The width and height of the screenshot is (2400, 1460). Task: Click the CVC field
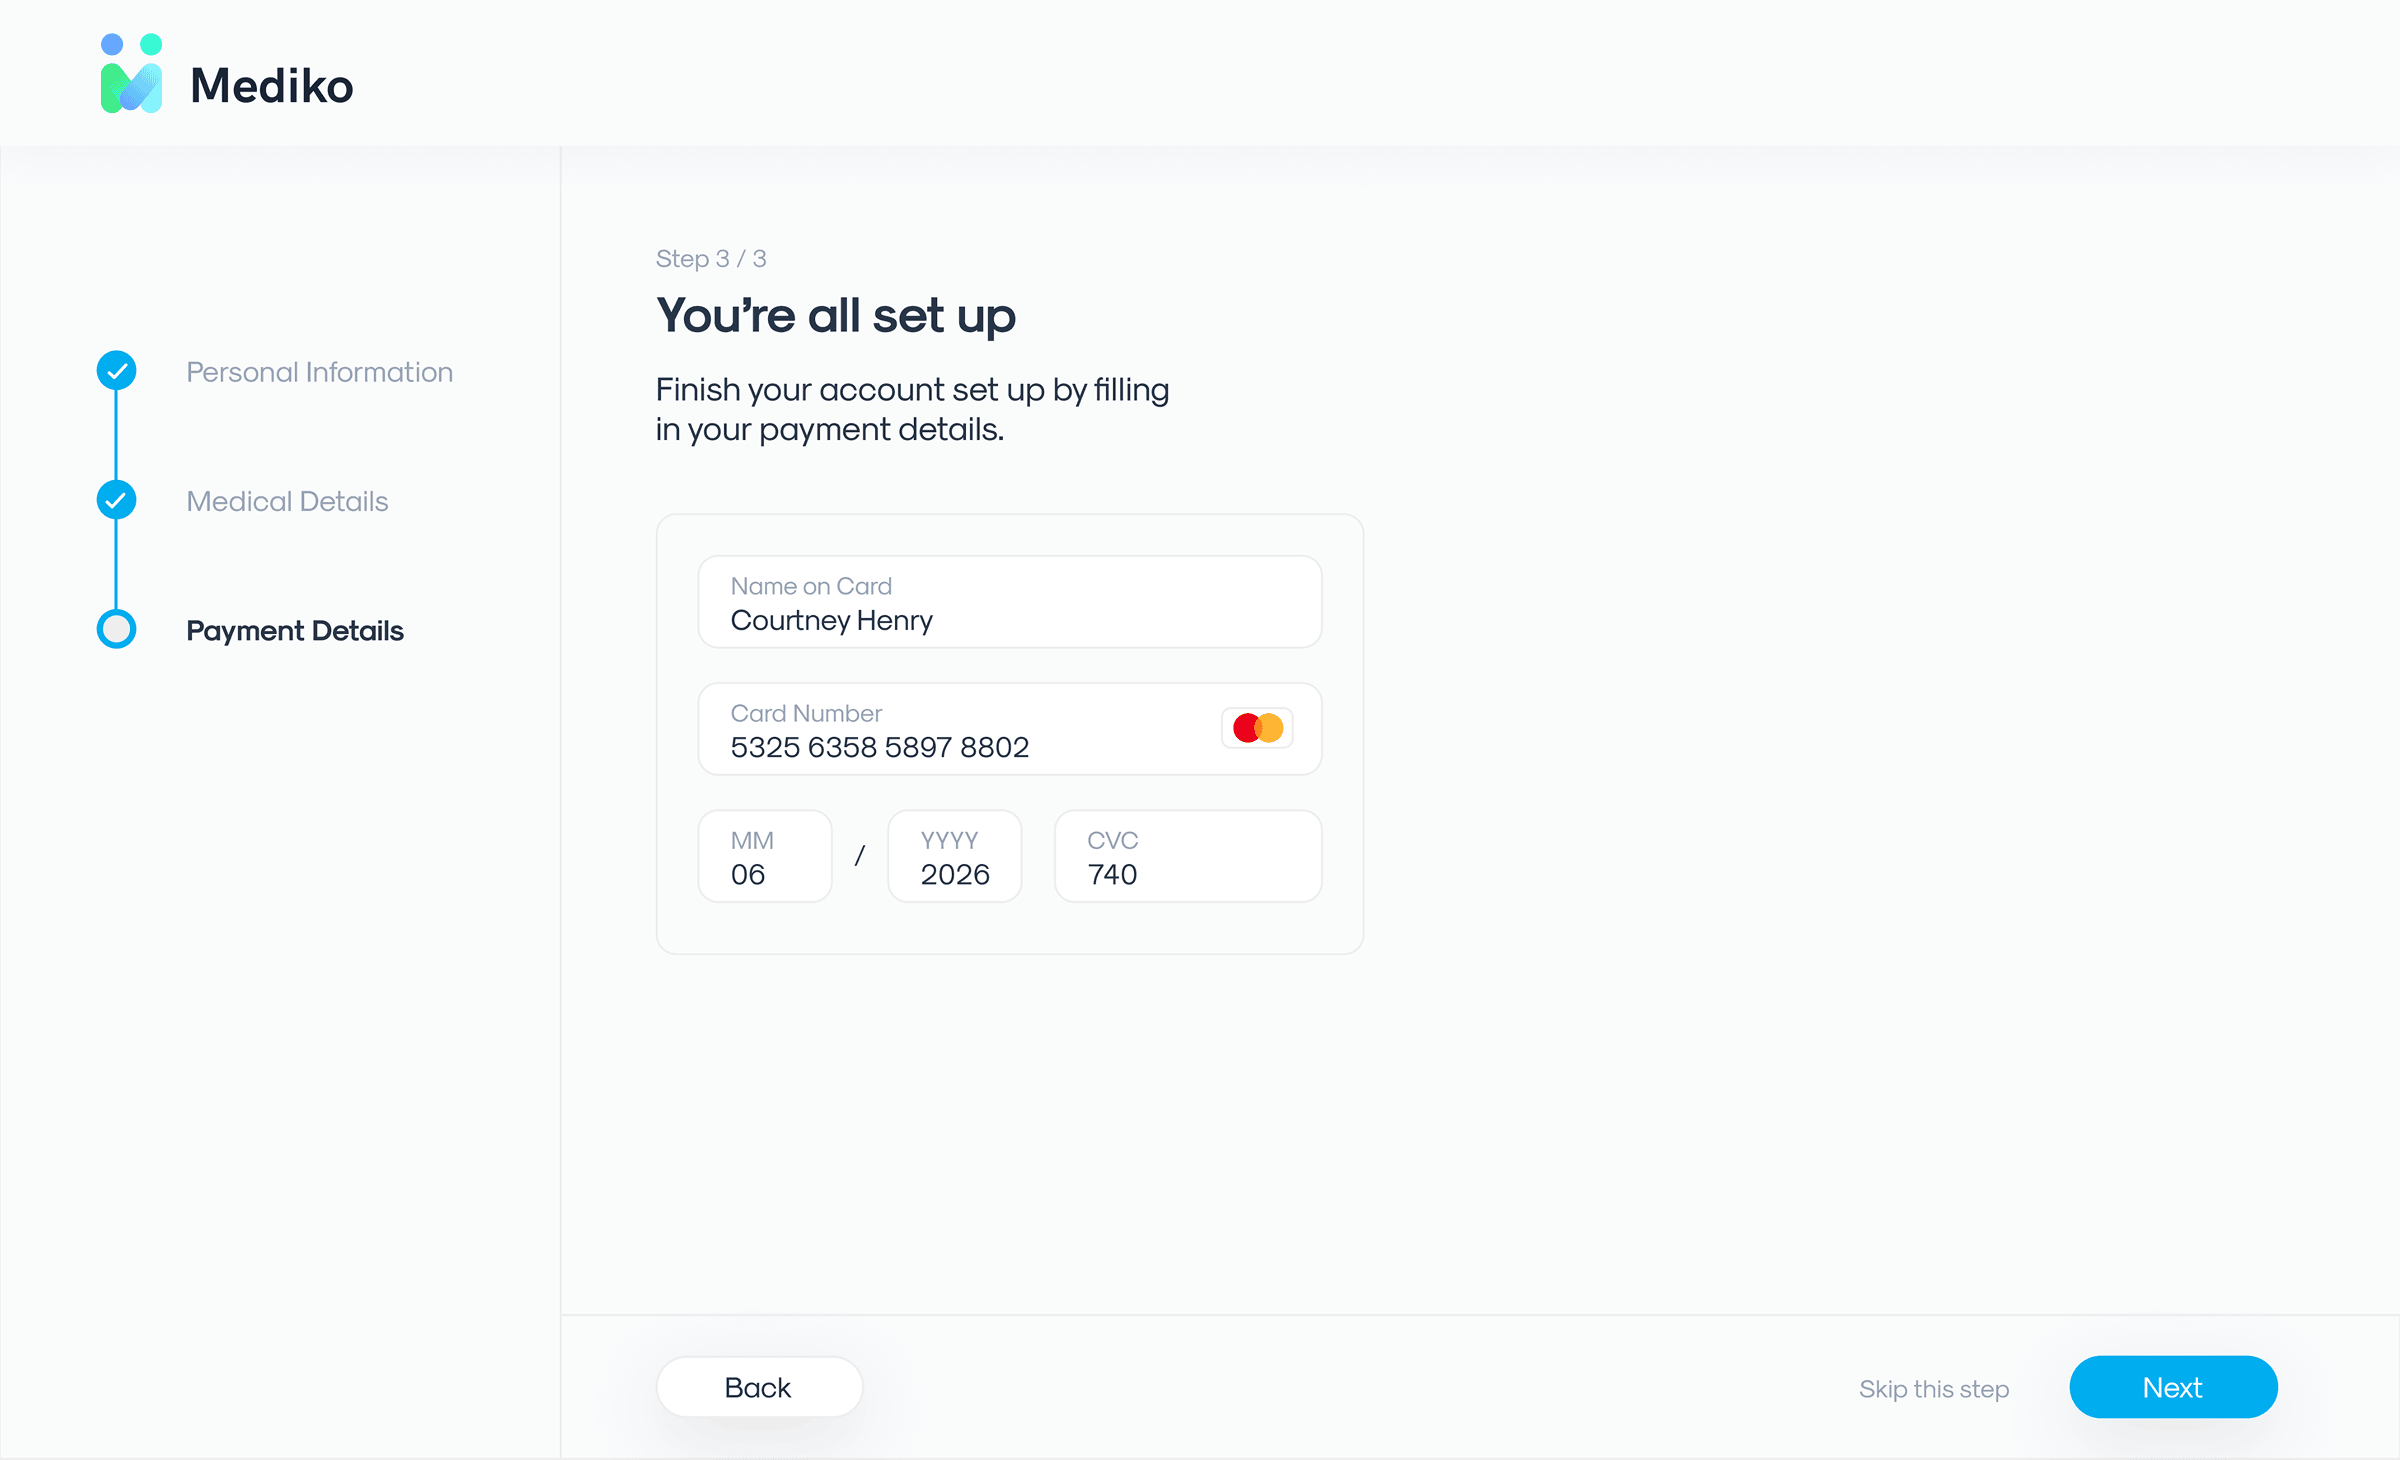tap(1187, 856)
